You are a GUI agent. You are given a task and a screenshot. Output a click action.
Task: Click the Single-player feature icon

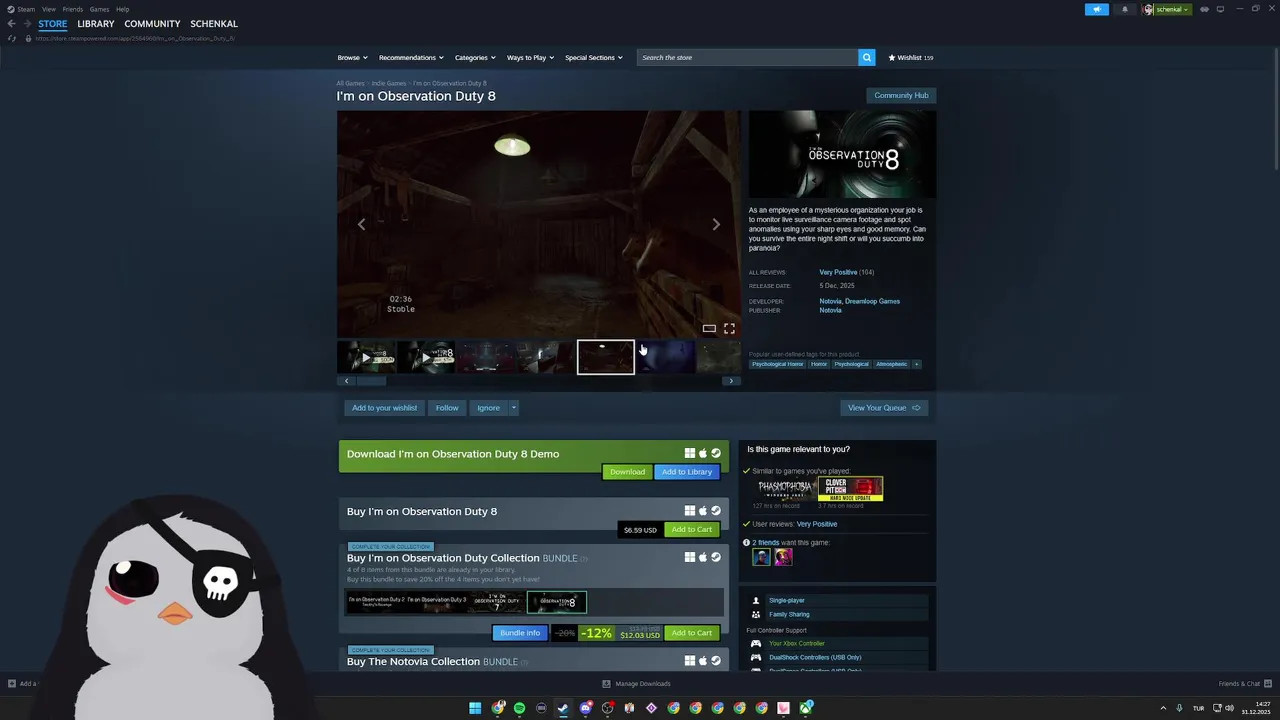point(756,600)
